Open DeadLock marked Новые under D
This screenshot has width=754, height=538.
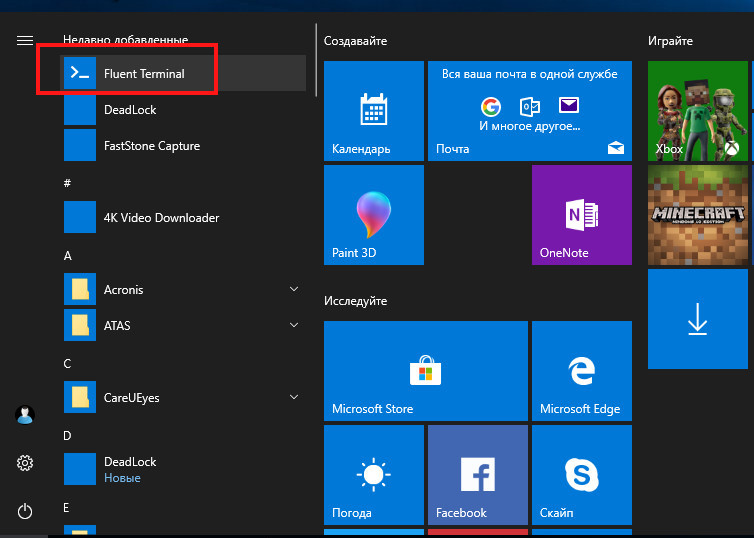point(183,469)
